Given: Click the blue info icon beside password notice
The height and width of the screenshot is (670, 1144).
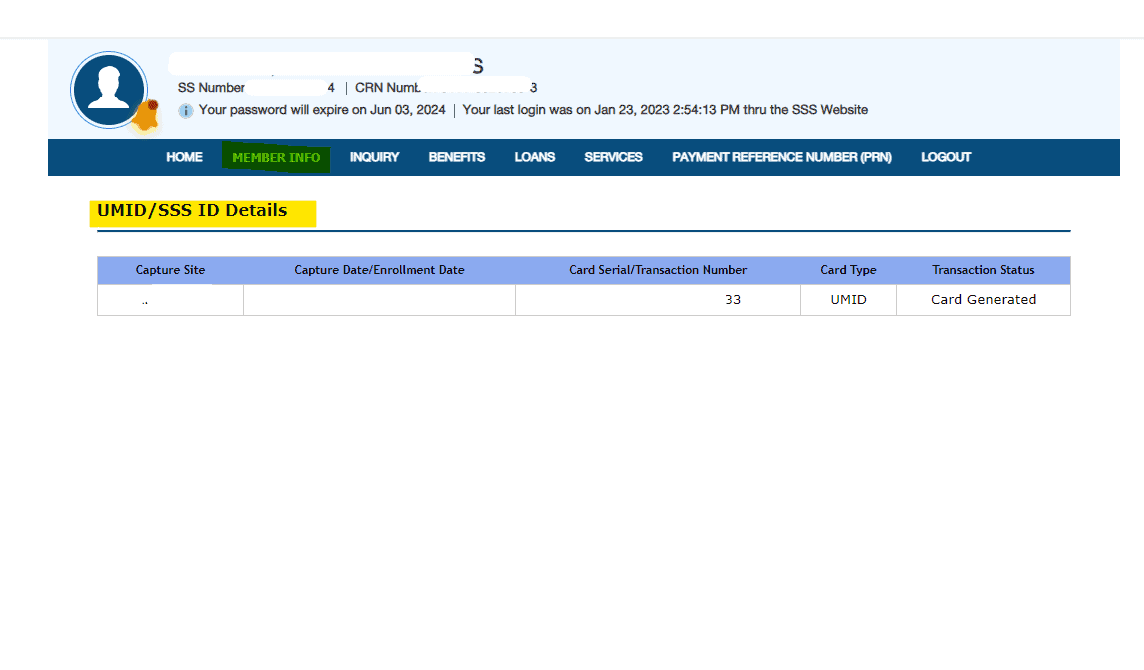Looking at the screenshot, I should click(x=185, y=111).
